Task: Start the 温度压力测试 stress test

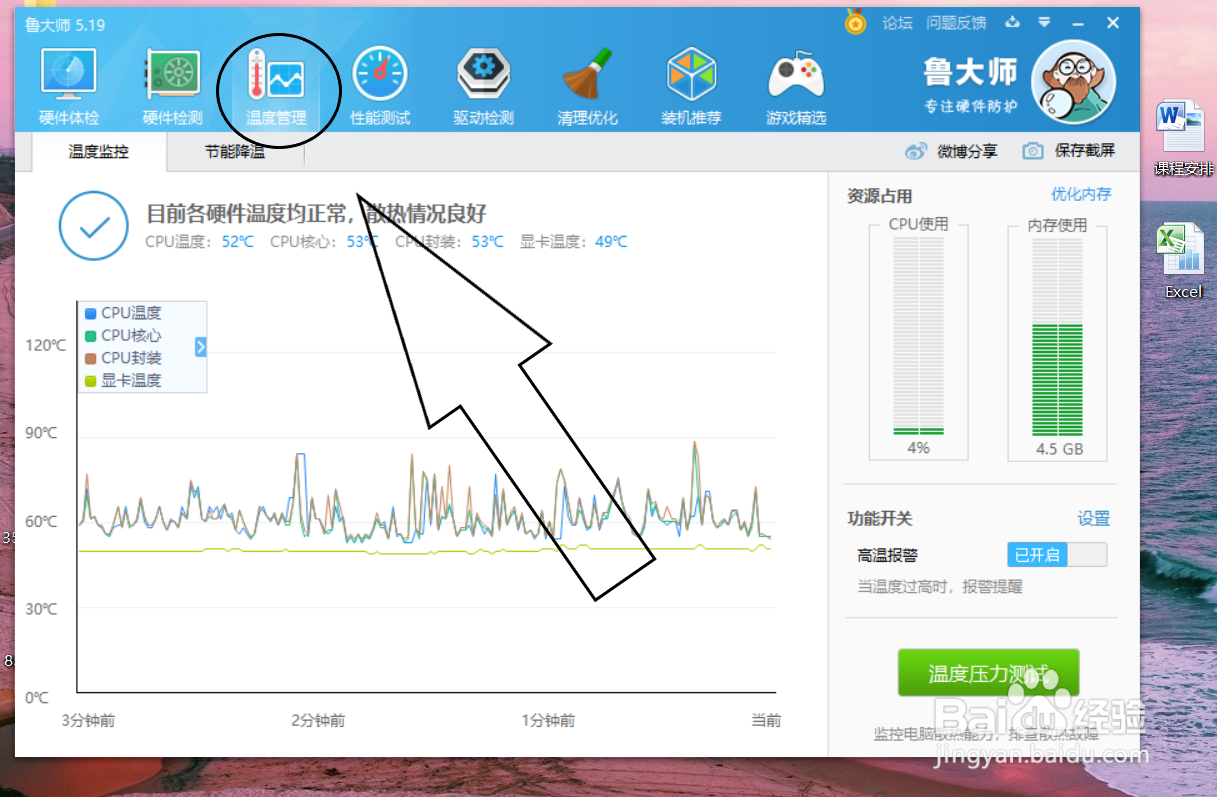Action: [988, 673]
